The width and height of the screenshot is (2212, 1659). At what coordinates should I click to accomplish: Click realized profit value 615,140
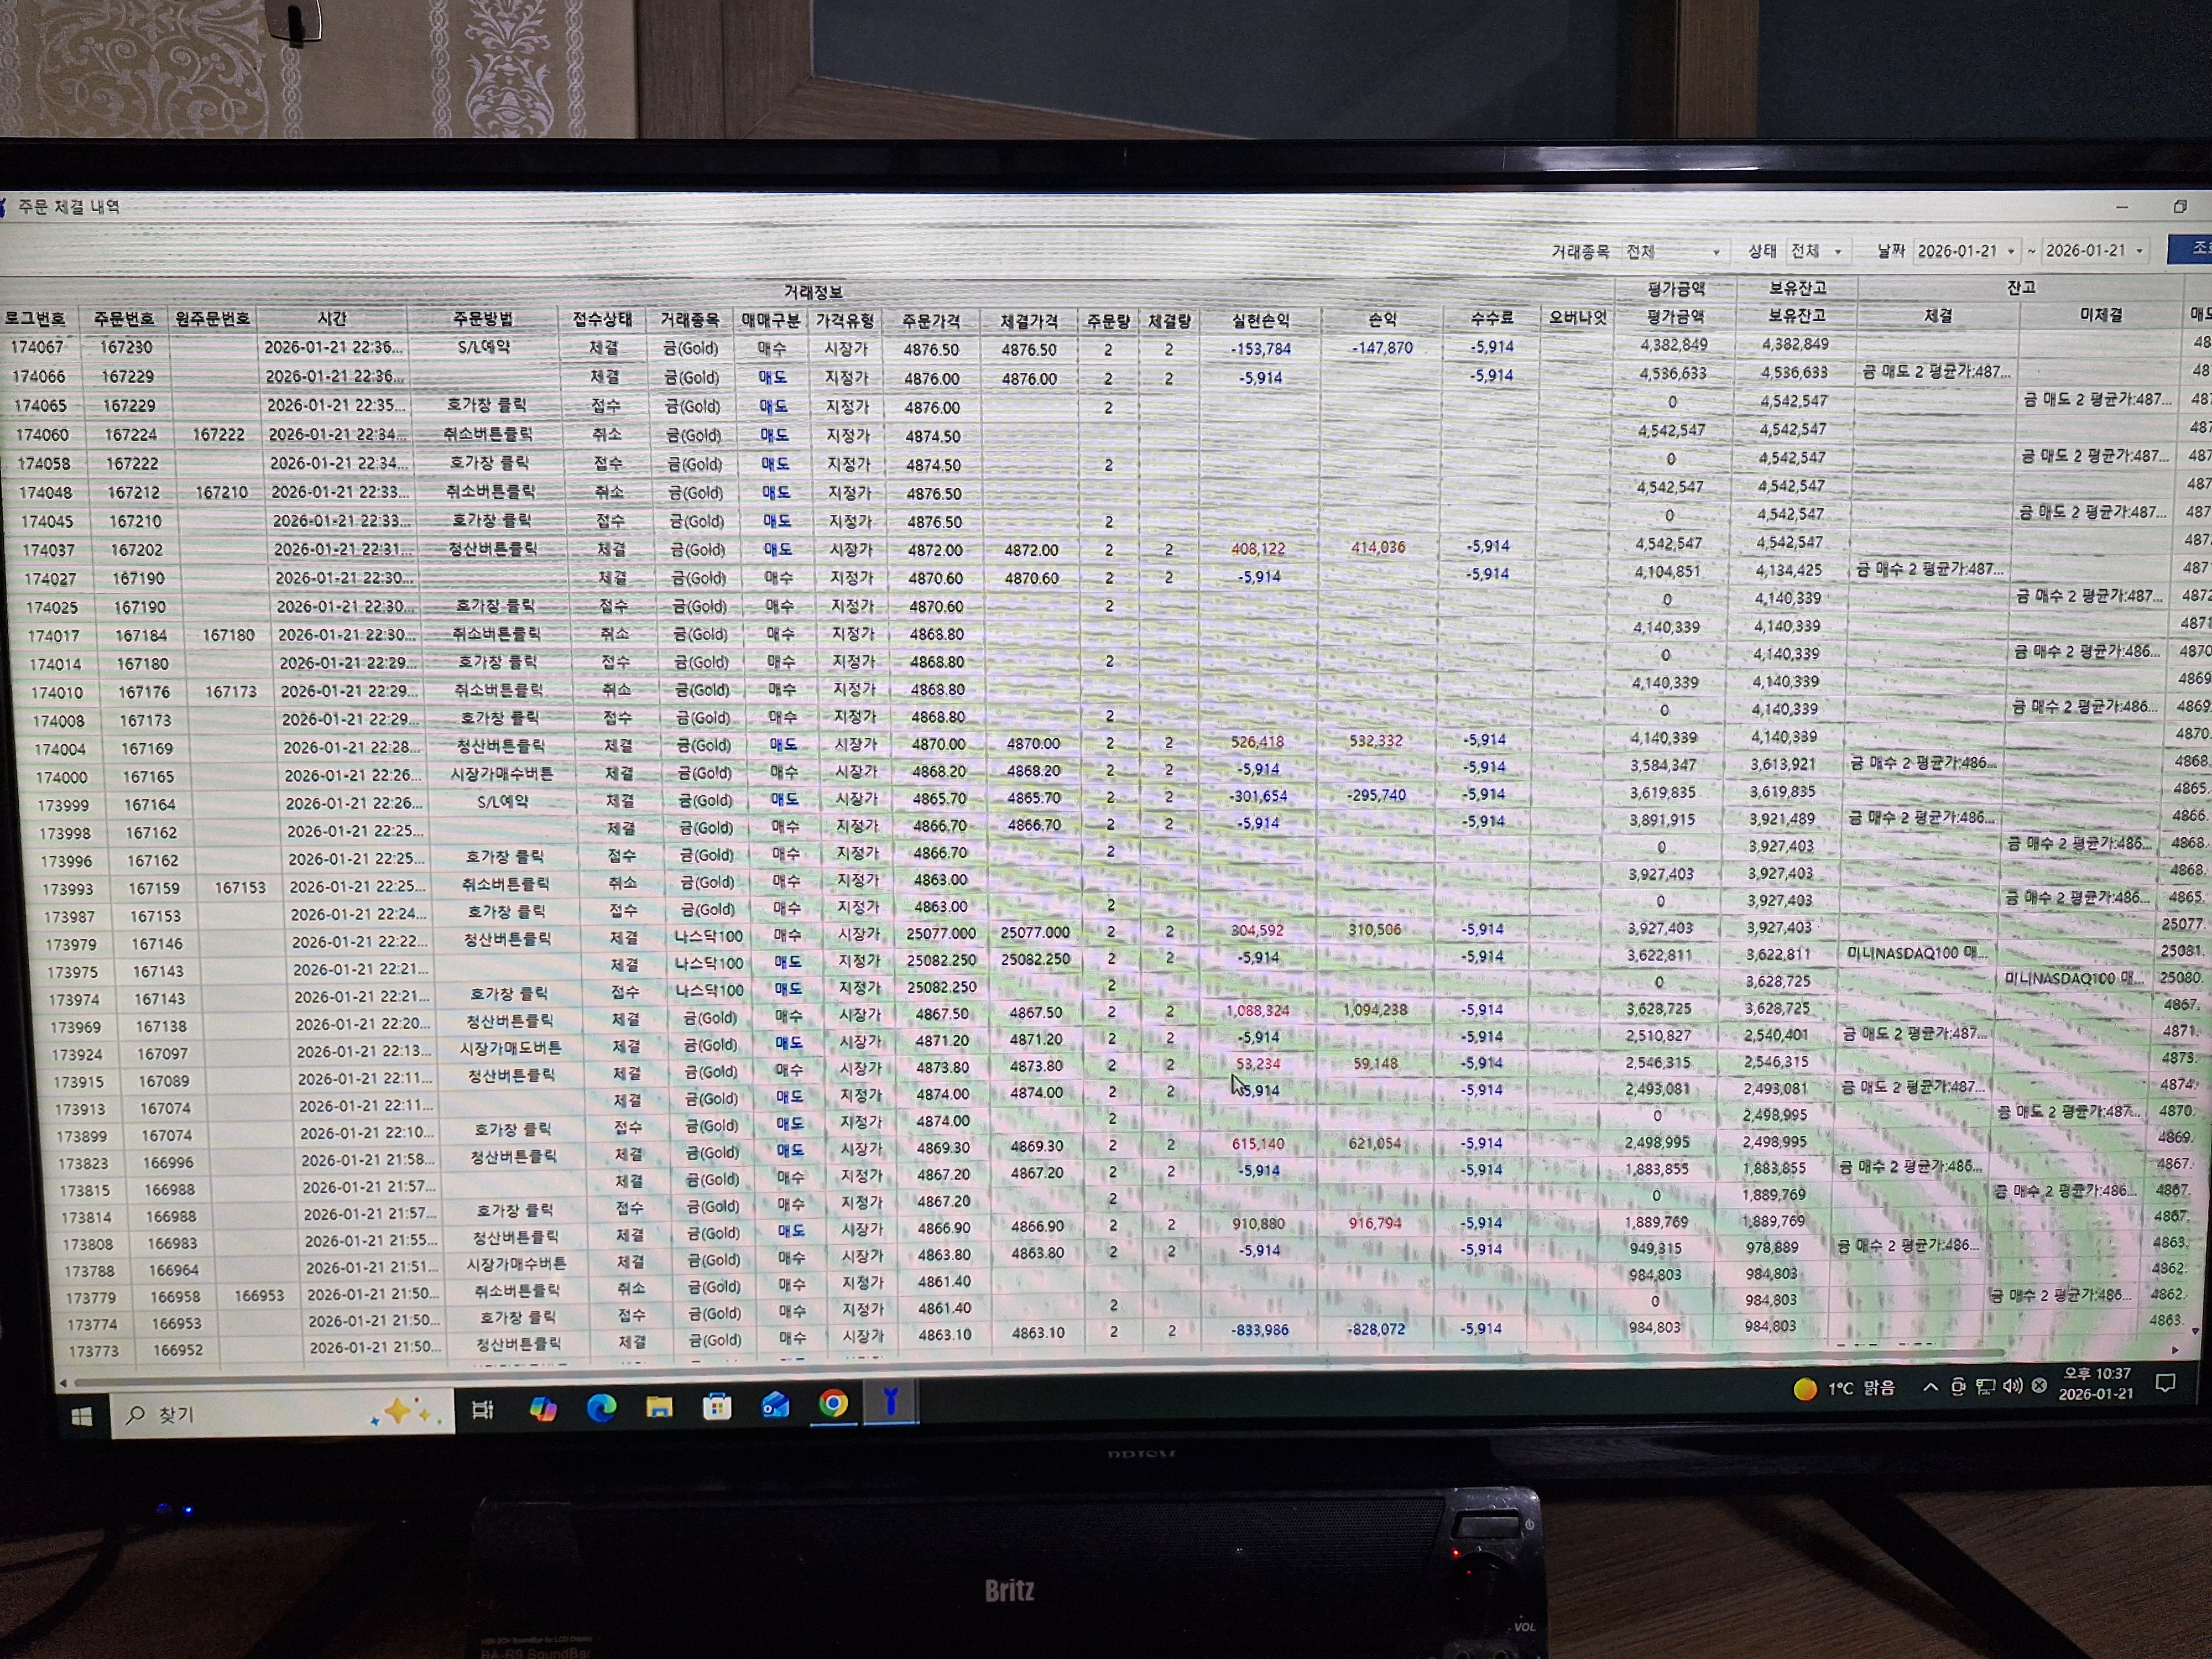coord(1258,1144)
